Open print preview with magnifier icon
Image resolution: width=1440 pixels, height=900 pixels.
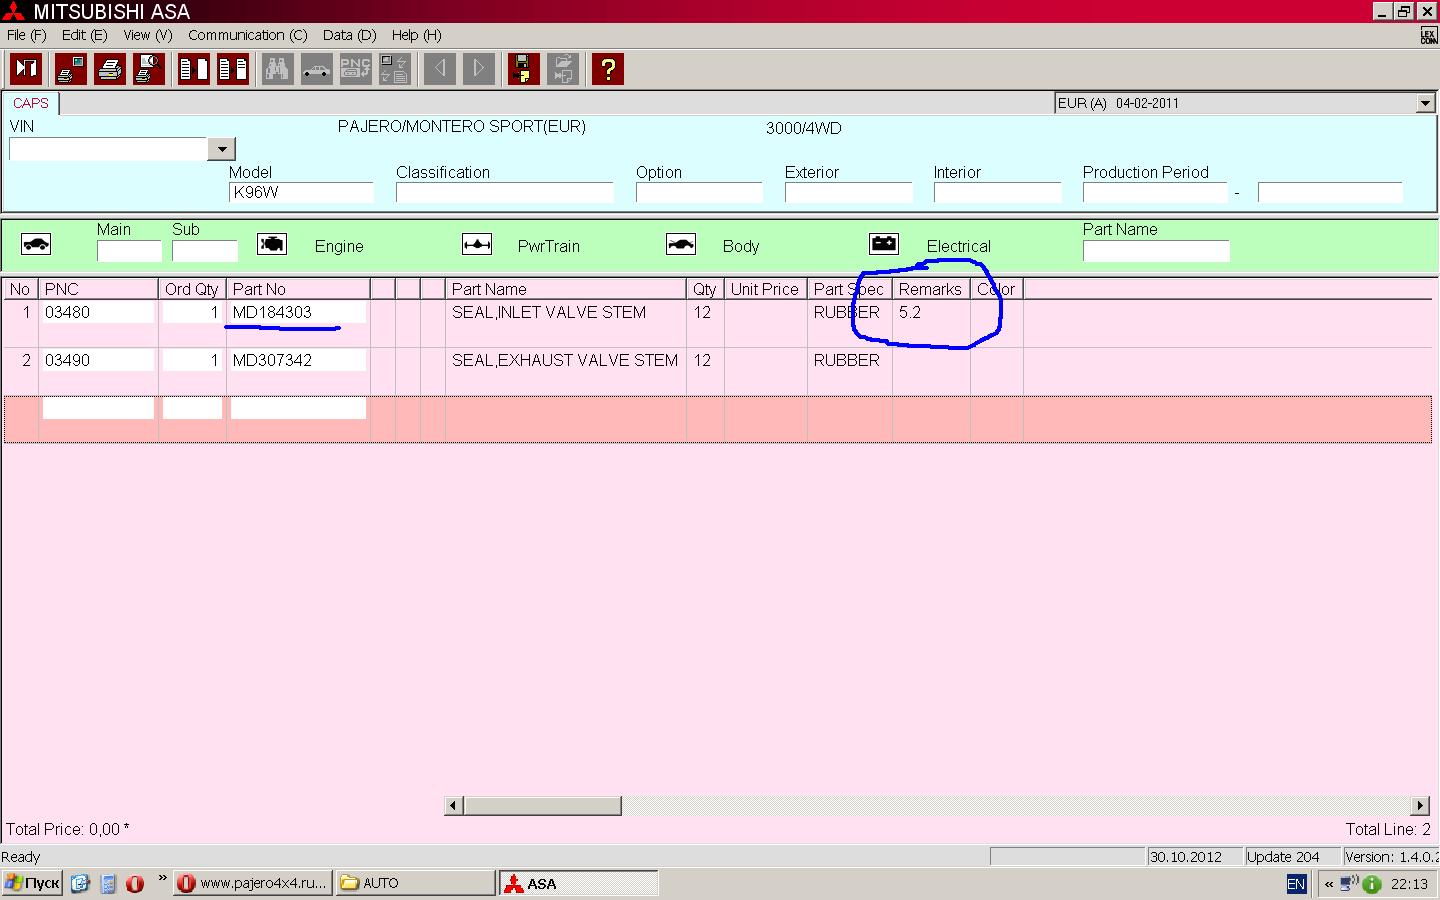[149, 69]
